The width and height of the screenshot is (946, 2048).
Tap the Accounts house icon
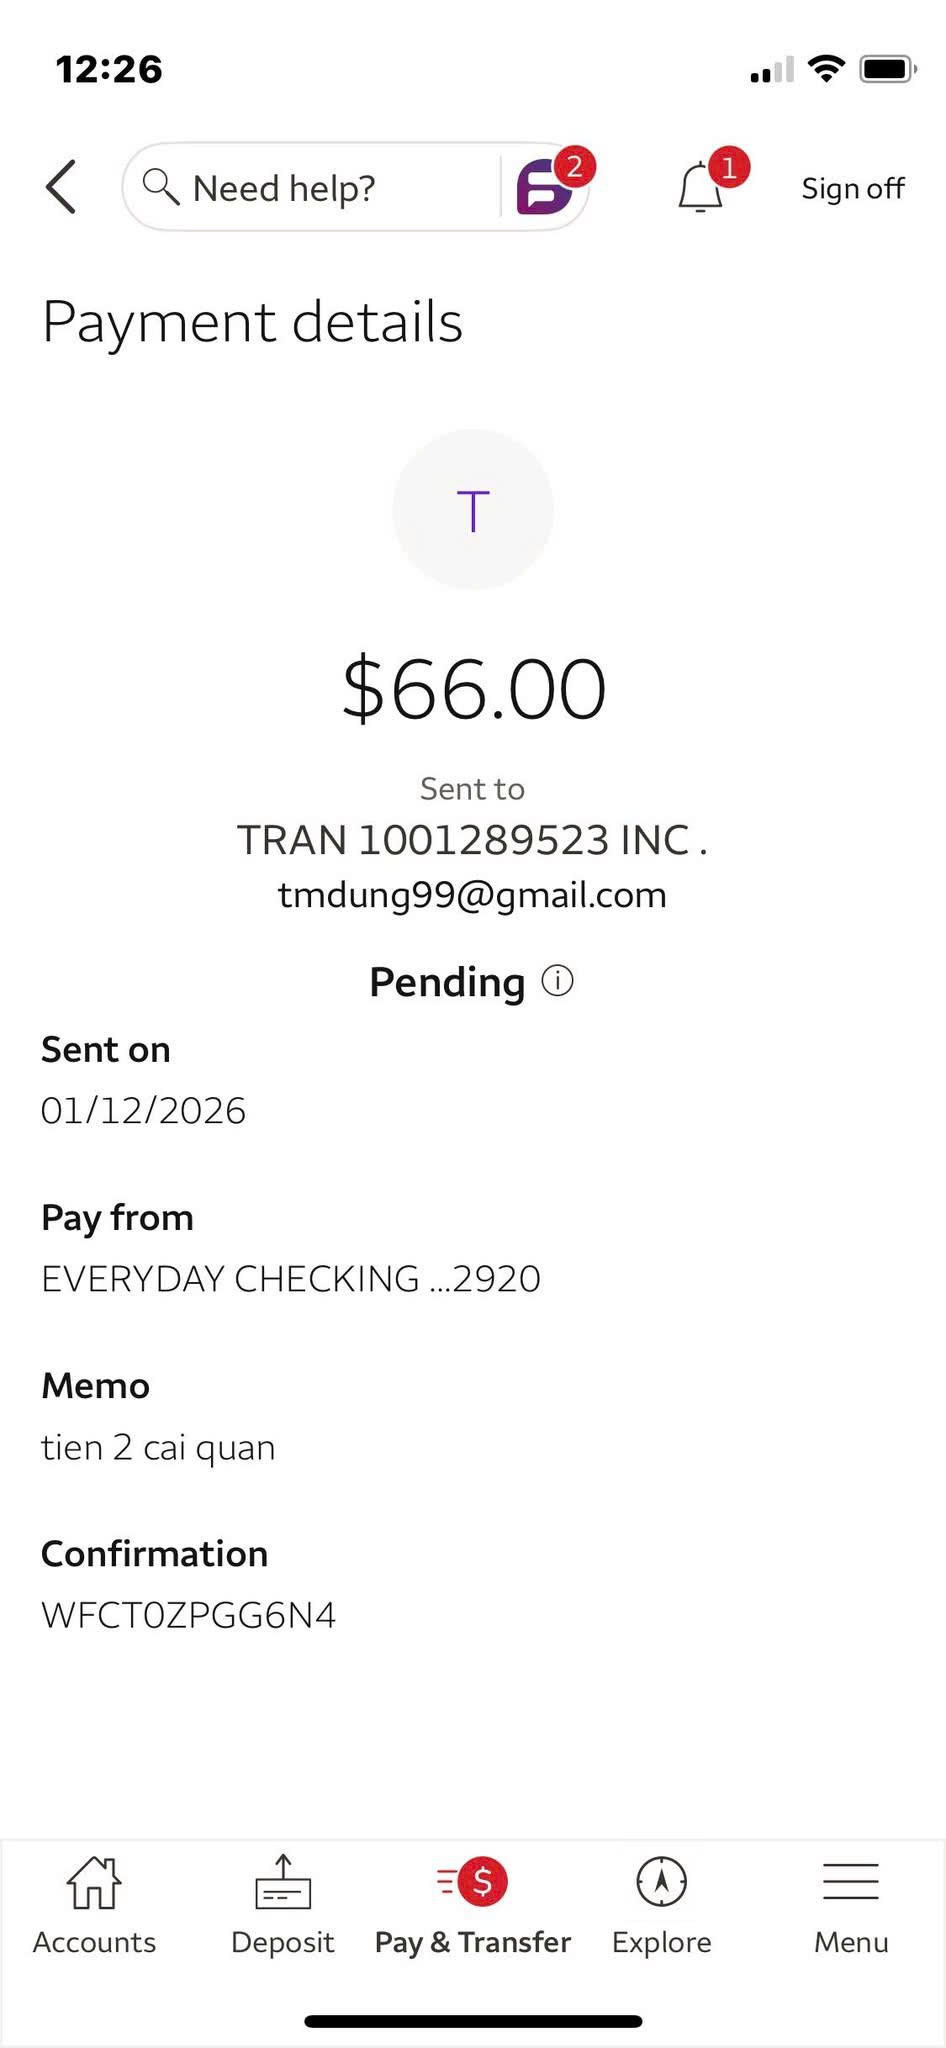tap(94, 1882)
